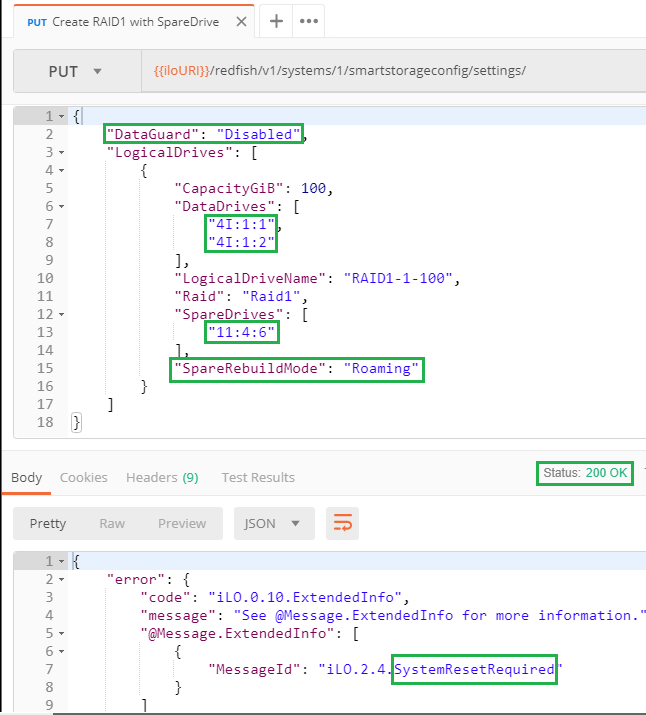Viewport: 646px width, 715px height.
Task: Select the Pretty view button
Action: click(x=48, y=523)
